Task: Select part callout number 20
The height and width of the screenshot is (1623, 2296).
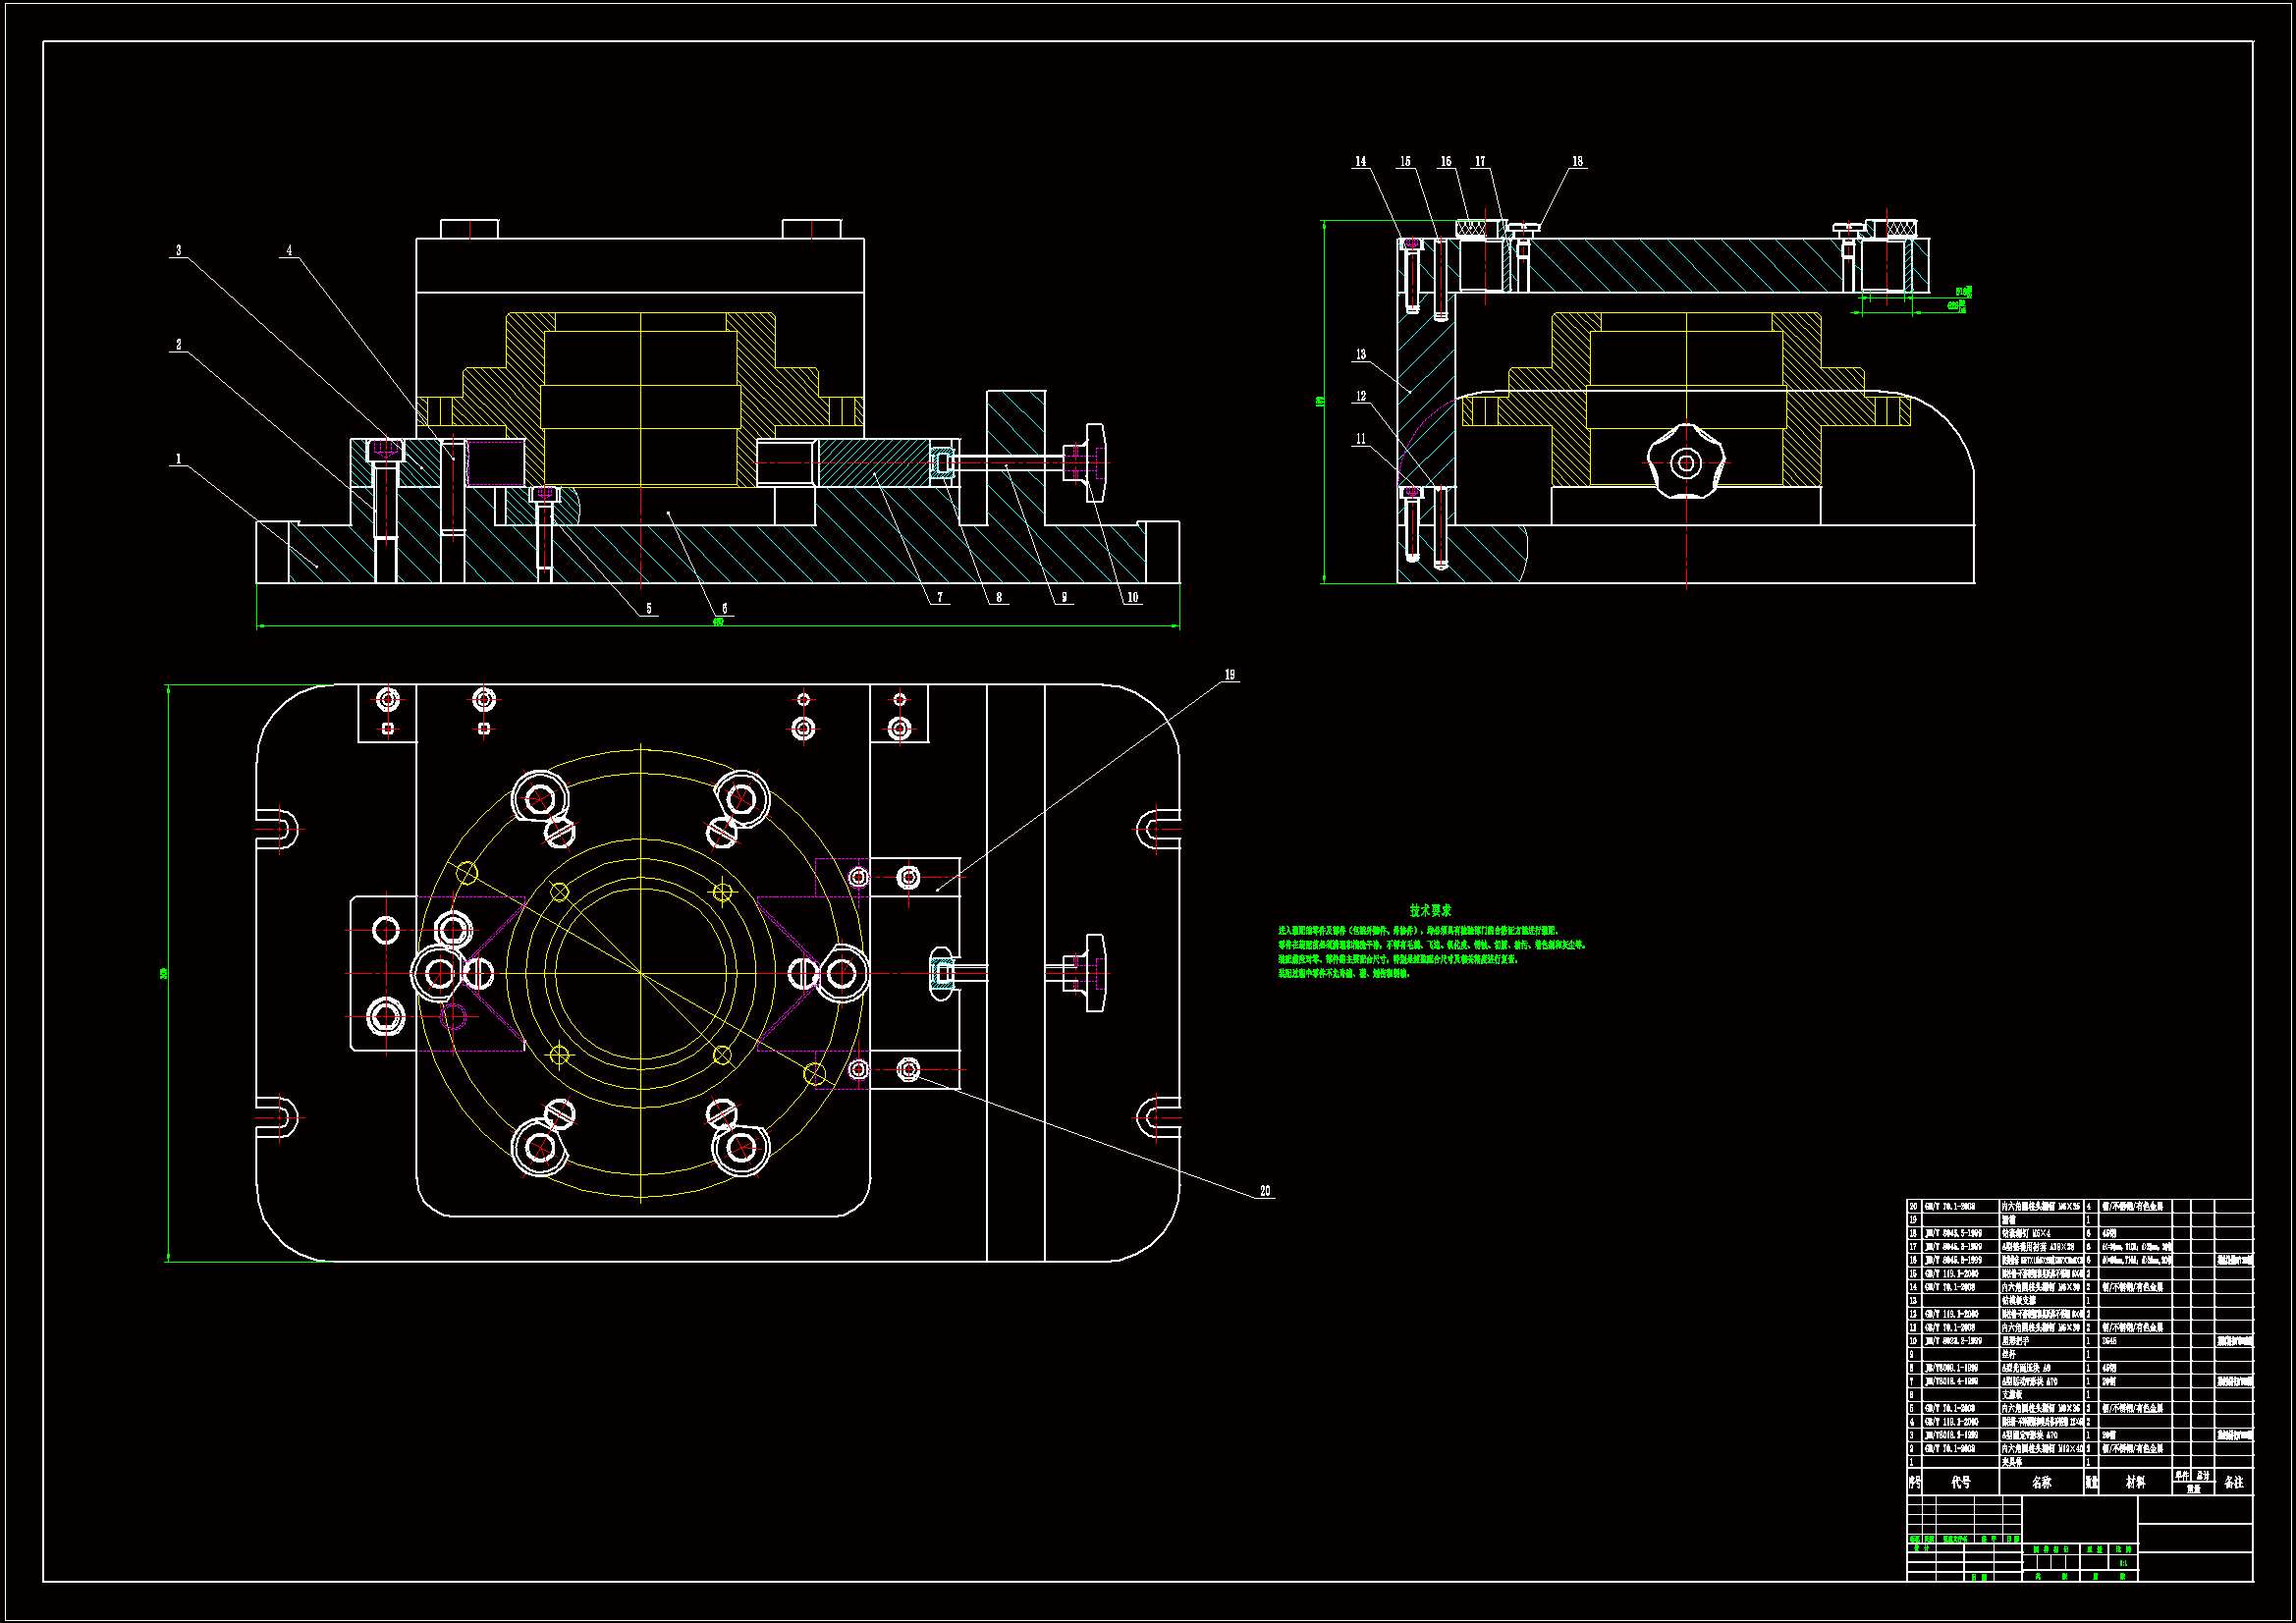Action: (x=1265, y=1191)
